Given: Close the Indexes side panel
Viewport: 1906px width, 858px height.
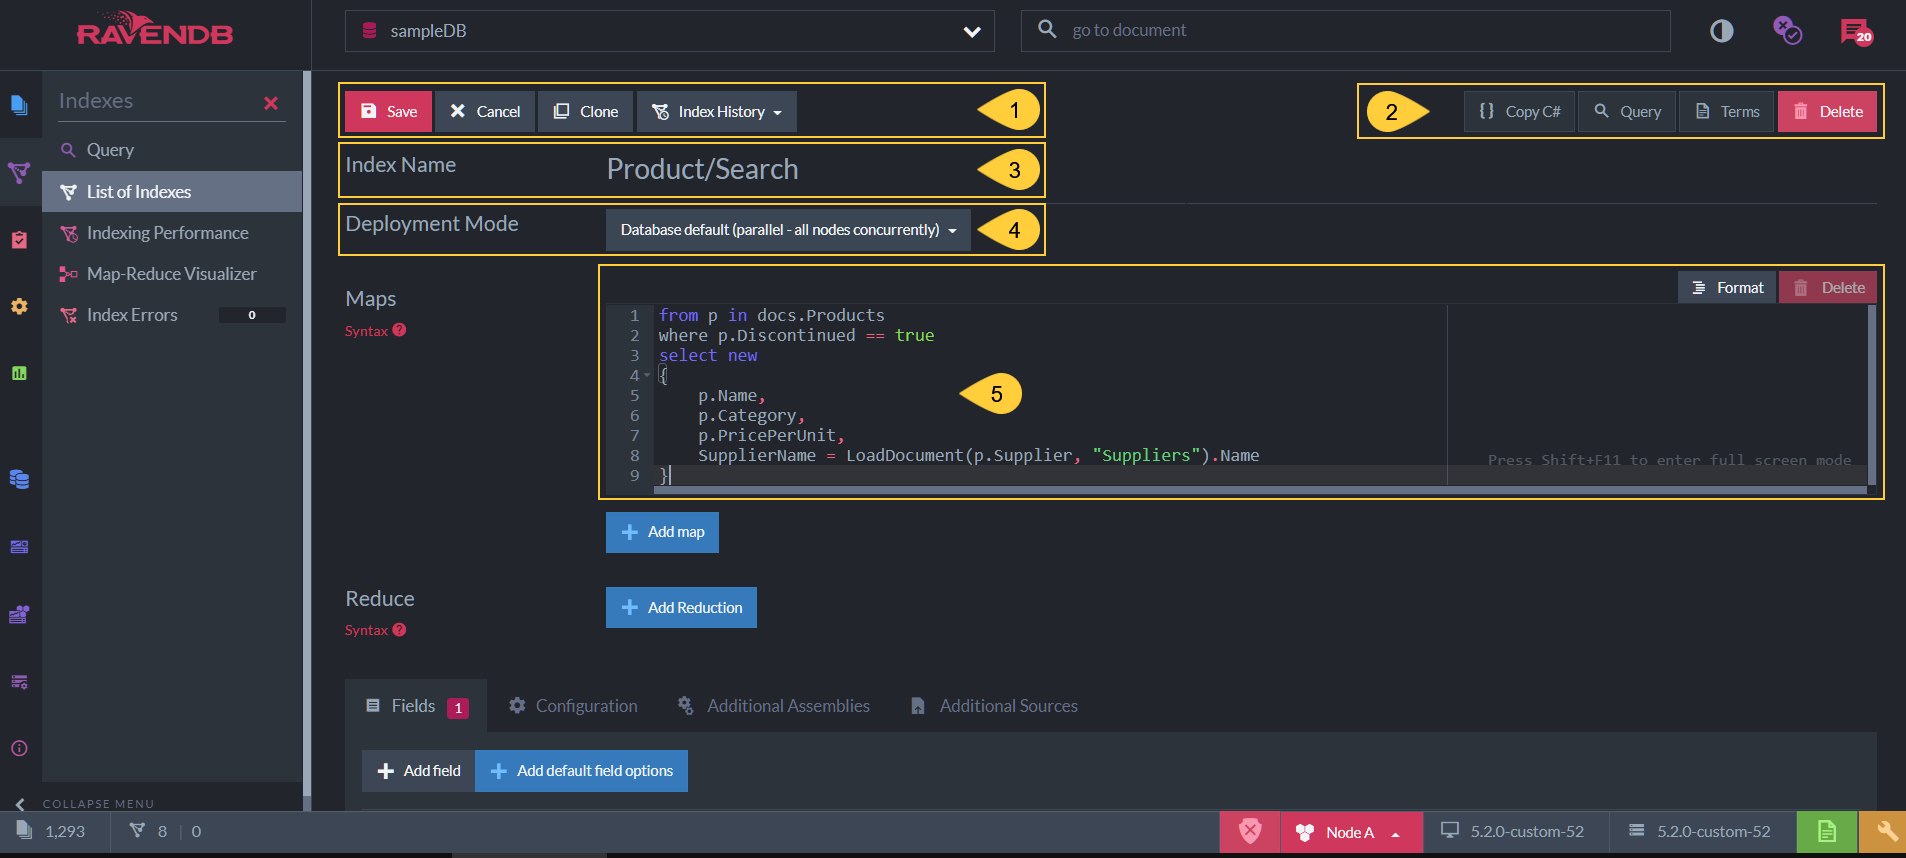Looking at the screenshot, I should tap(271, 103).
